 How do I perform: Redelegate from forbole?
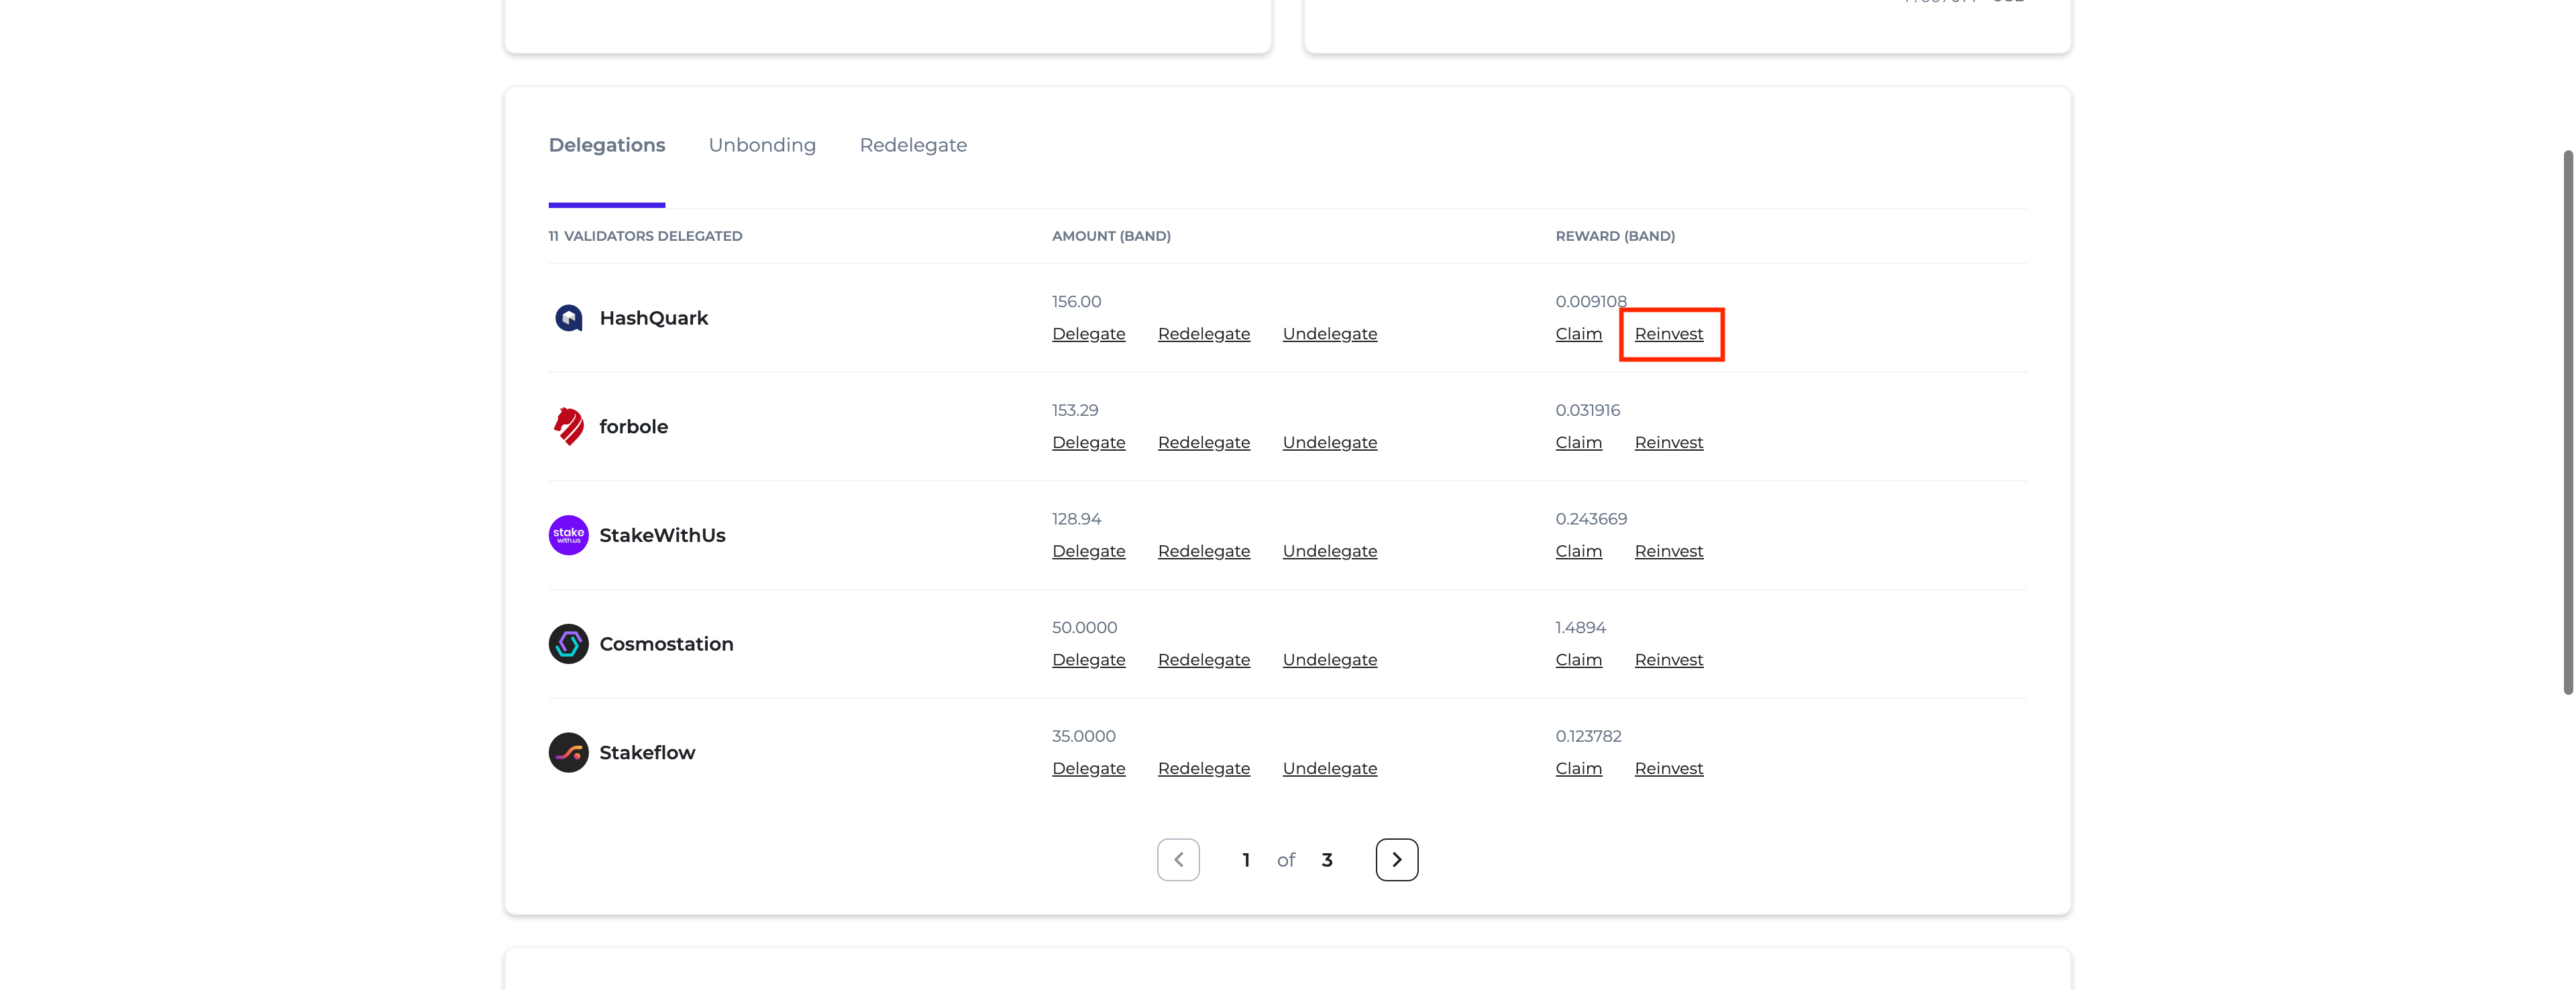tap(1204, 442)
